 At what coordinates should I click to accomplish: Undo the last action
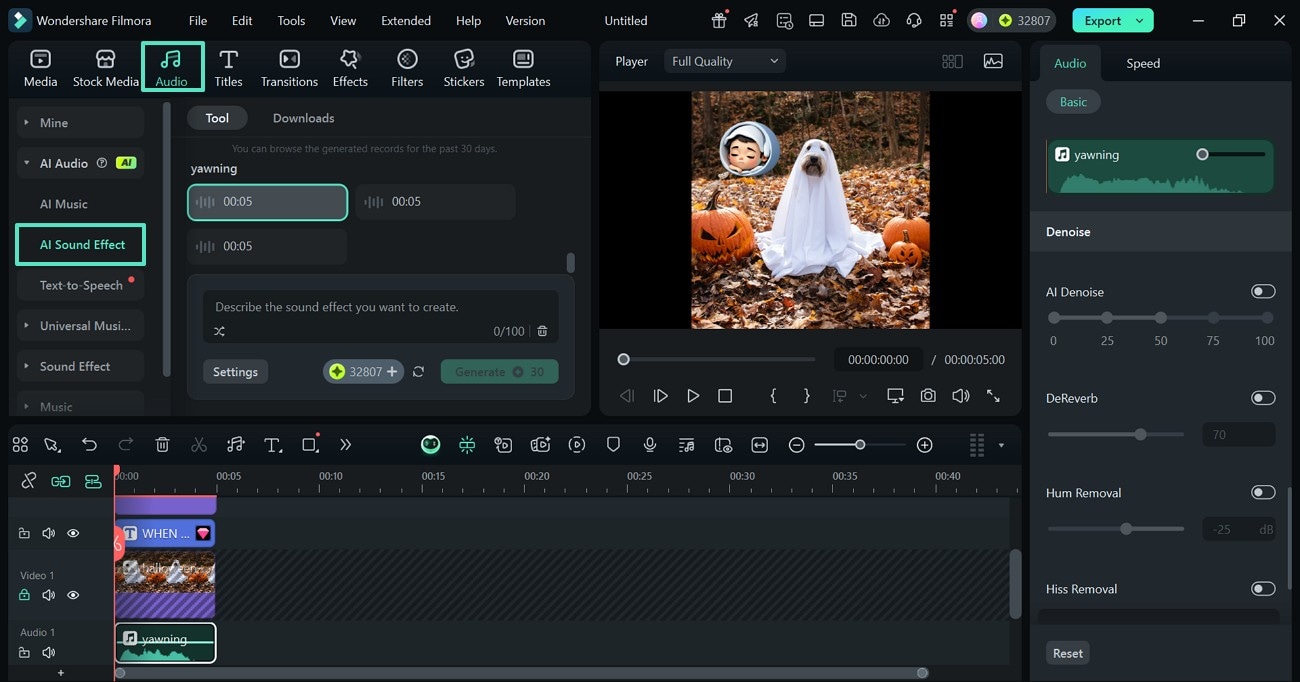tap(90, 445)
